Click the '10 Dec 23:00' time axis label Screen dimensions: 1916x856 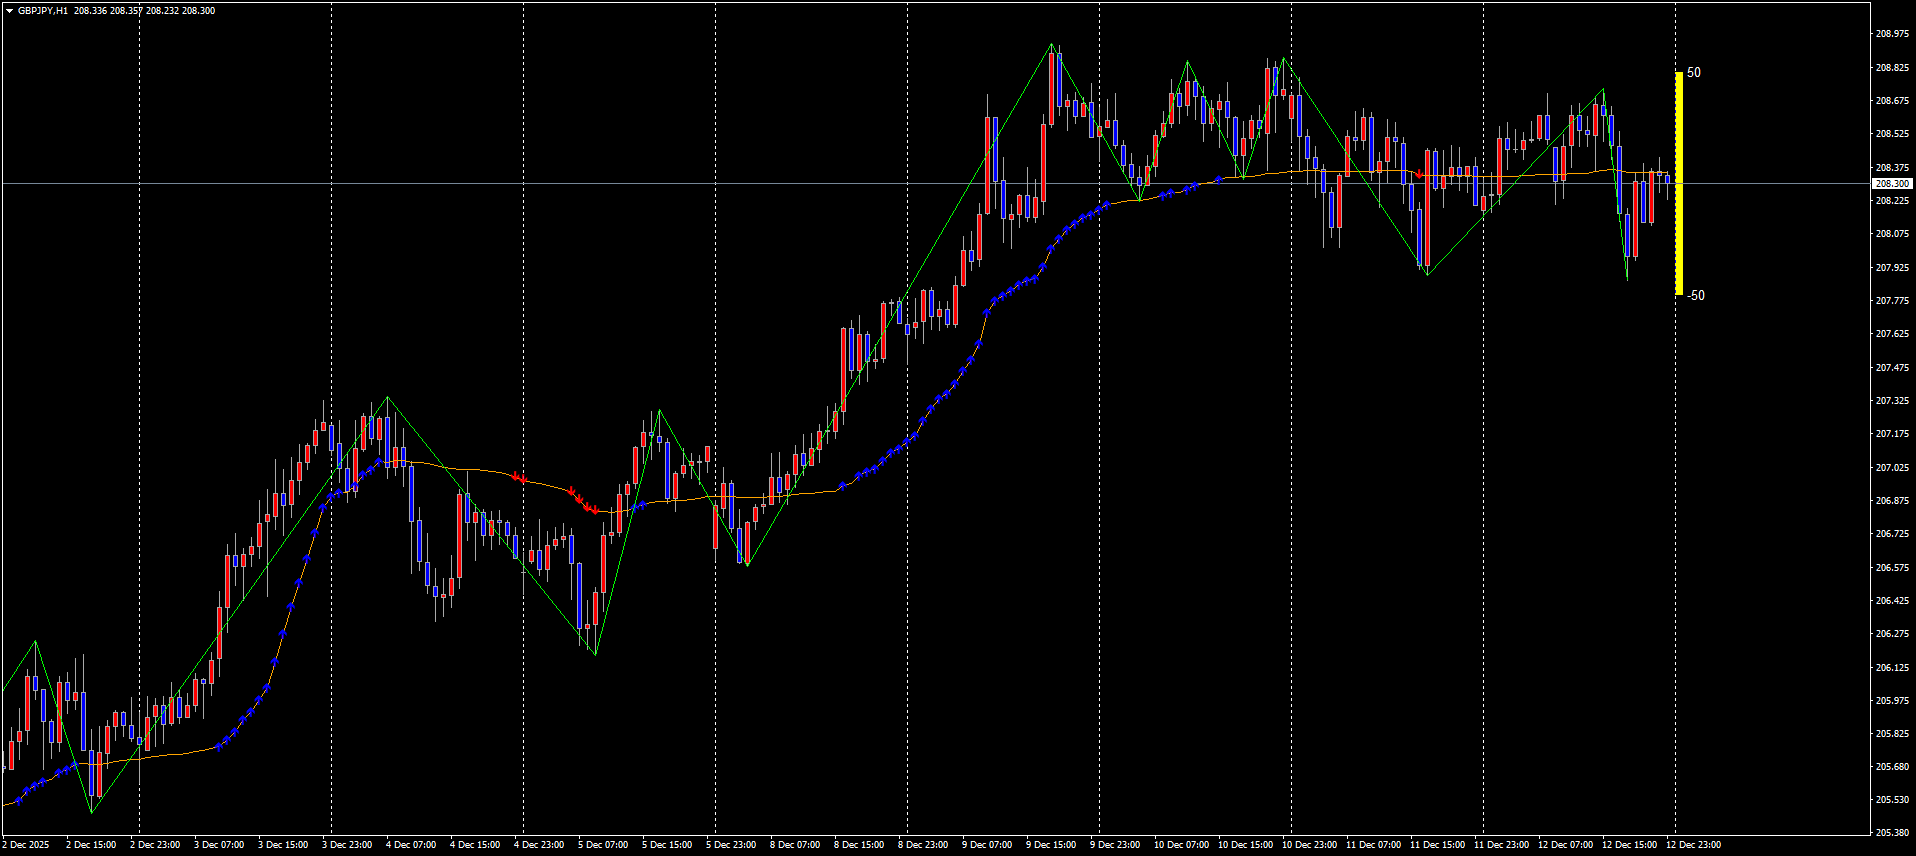1309,845
